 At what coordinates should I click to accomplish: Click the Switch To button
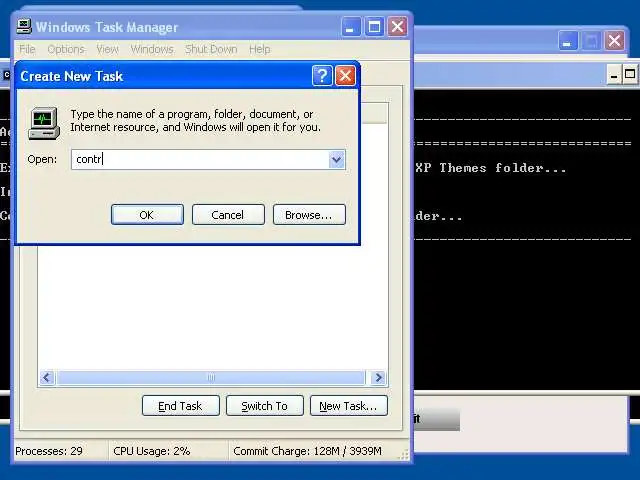coord(265,406)
